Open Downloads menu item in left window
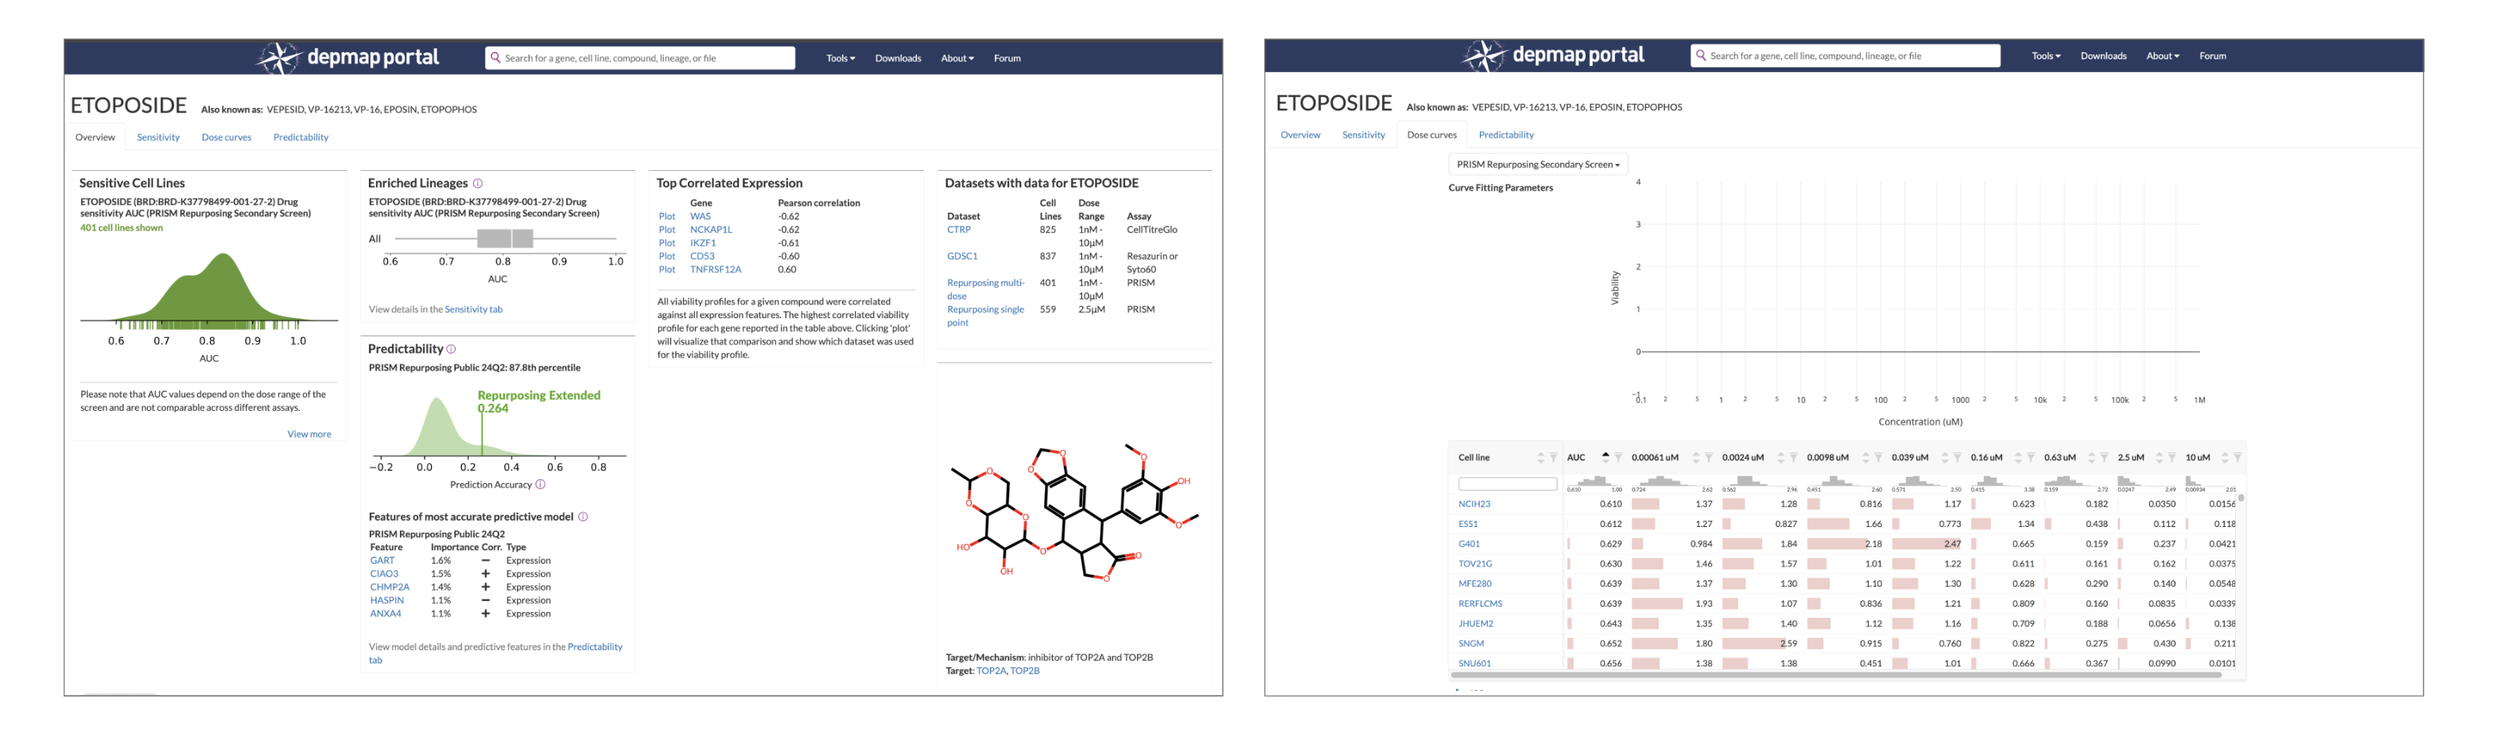This screenshot has width=2500, height=736. pyautogui.click(x=898, y=58)
